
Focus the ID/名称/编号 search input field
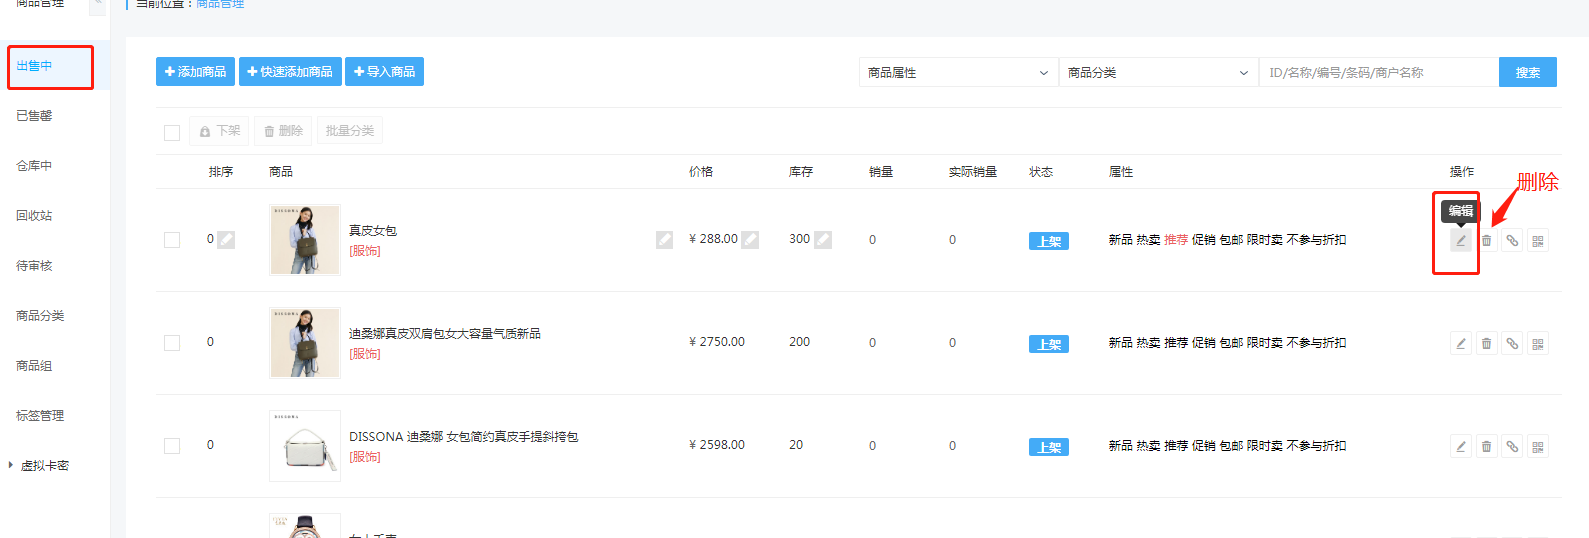point(1378,73)
